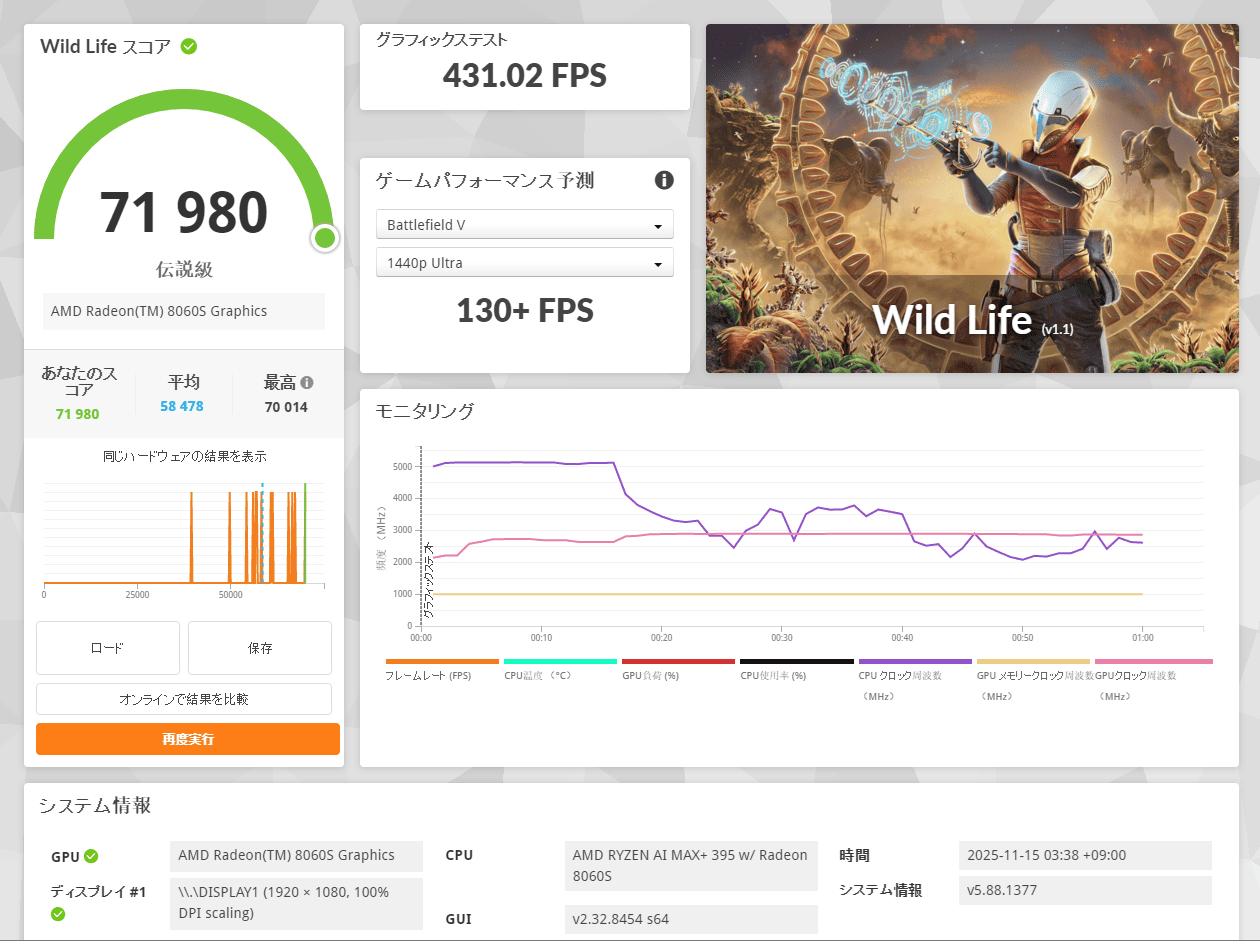Click the green checkmark beside Wild Life score

[188, 46]
